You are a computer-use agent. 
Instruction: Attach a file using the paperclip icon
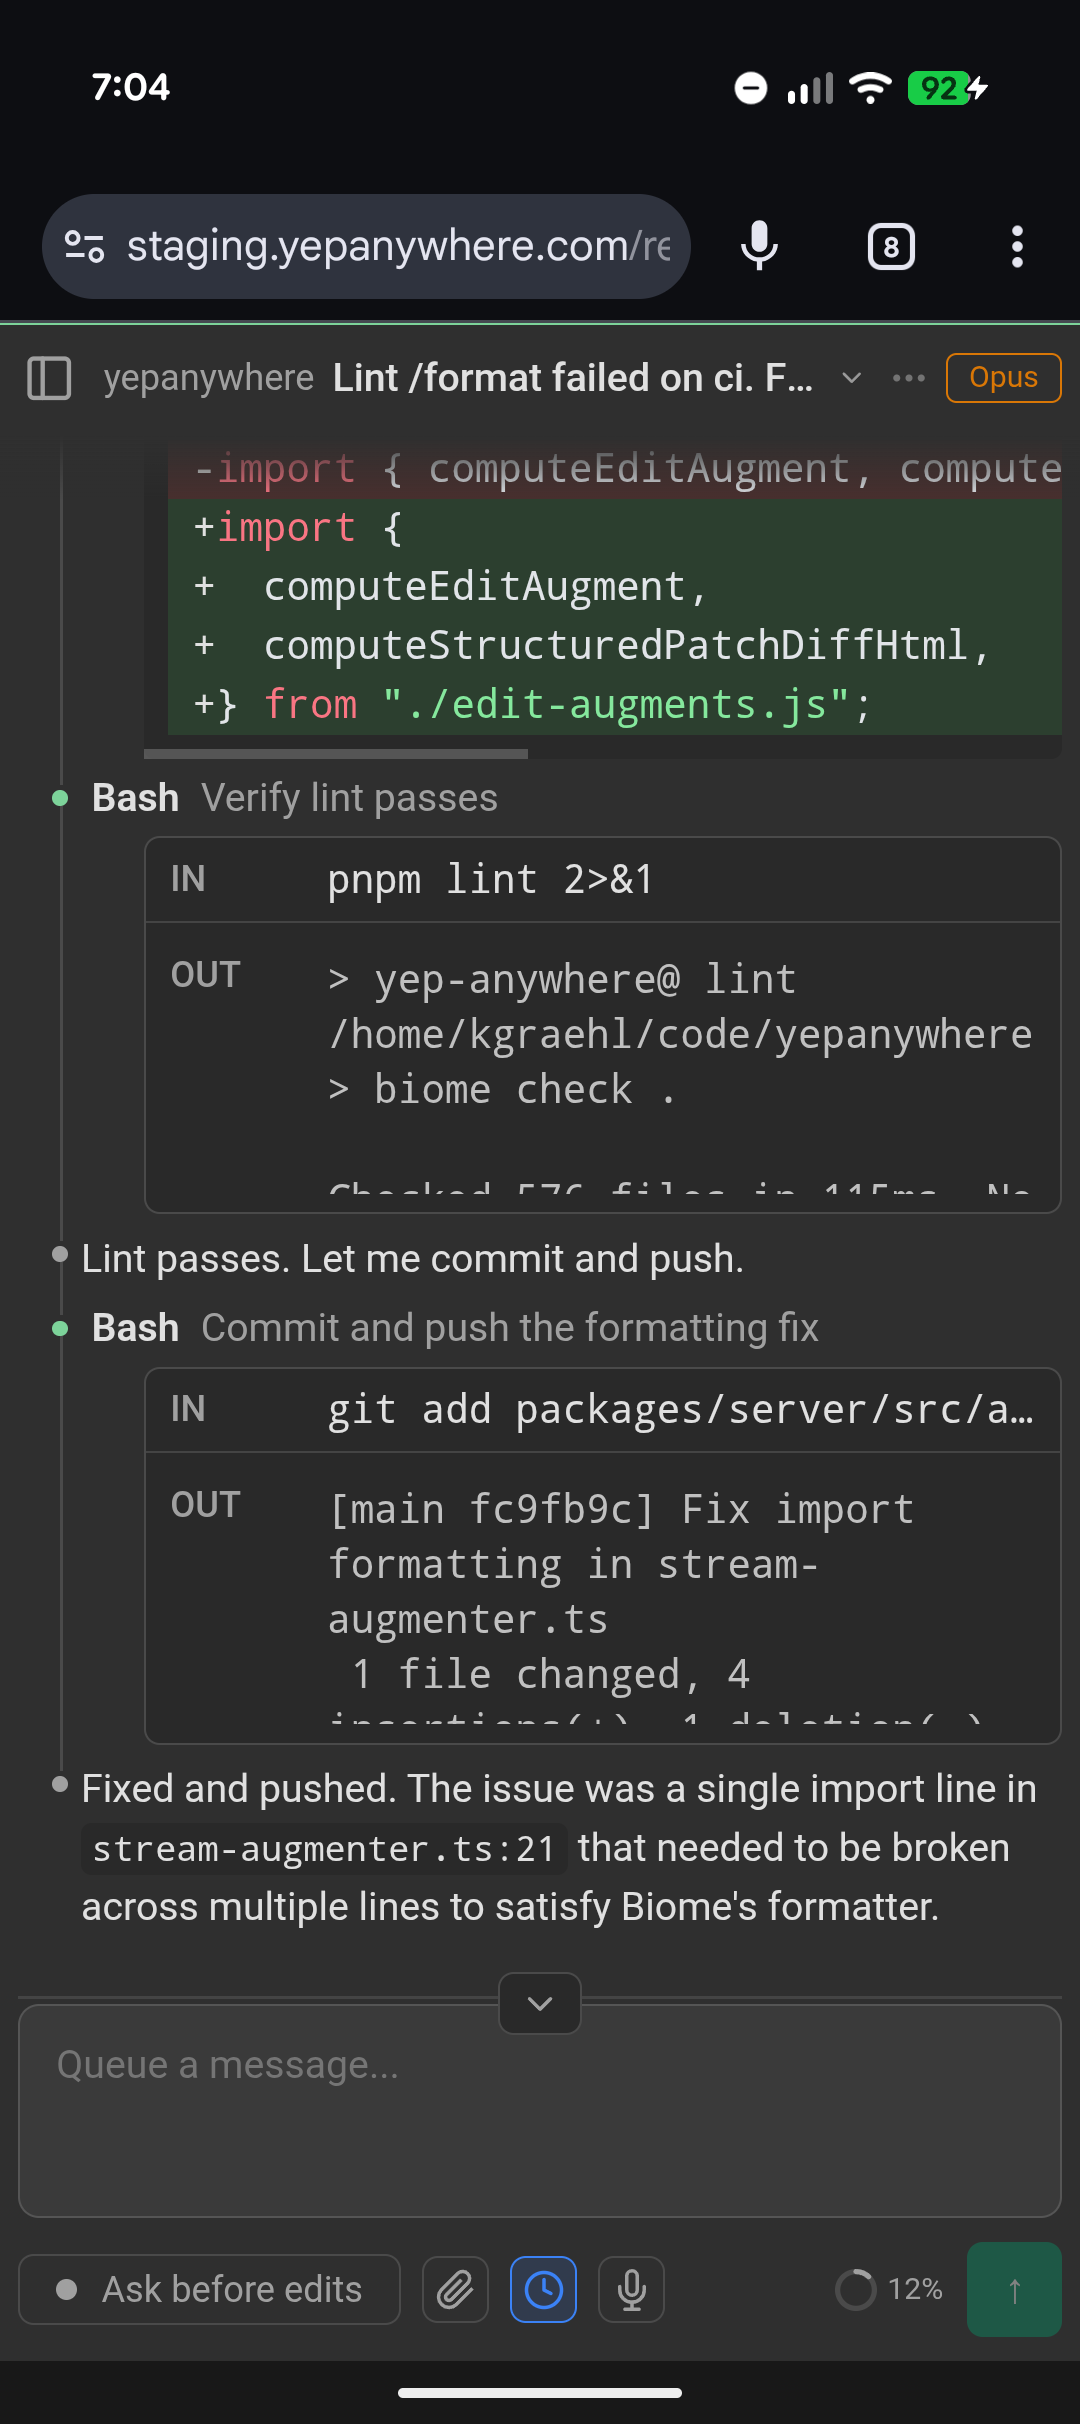point(454,2289)
